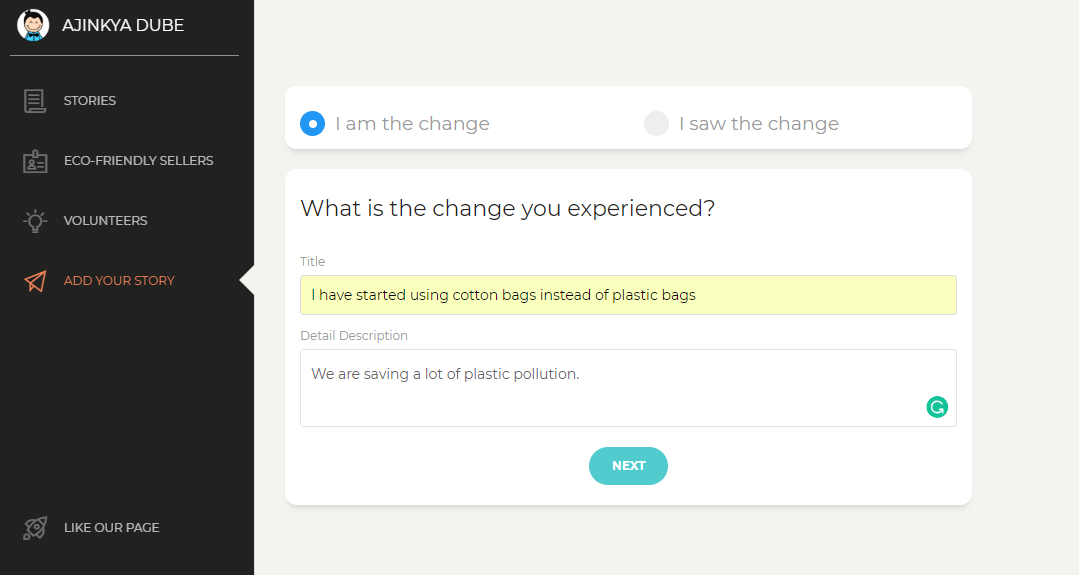
Task: Click the rocket icon in sidebar
Action: pos(35,528)
